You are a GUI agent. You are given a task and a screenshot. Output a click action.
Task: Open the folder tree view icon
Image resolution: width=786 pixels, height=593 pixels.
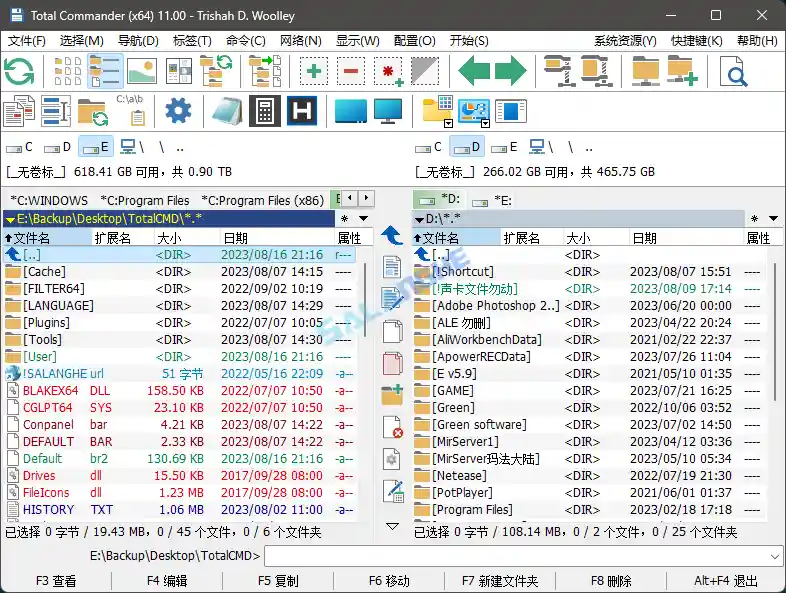coord(216,71)
